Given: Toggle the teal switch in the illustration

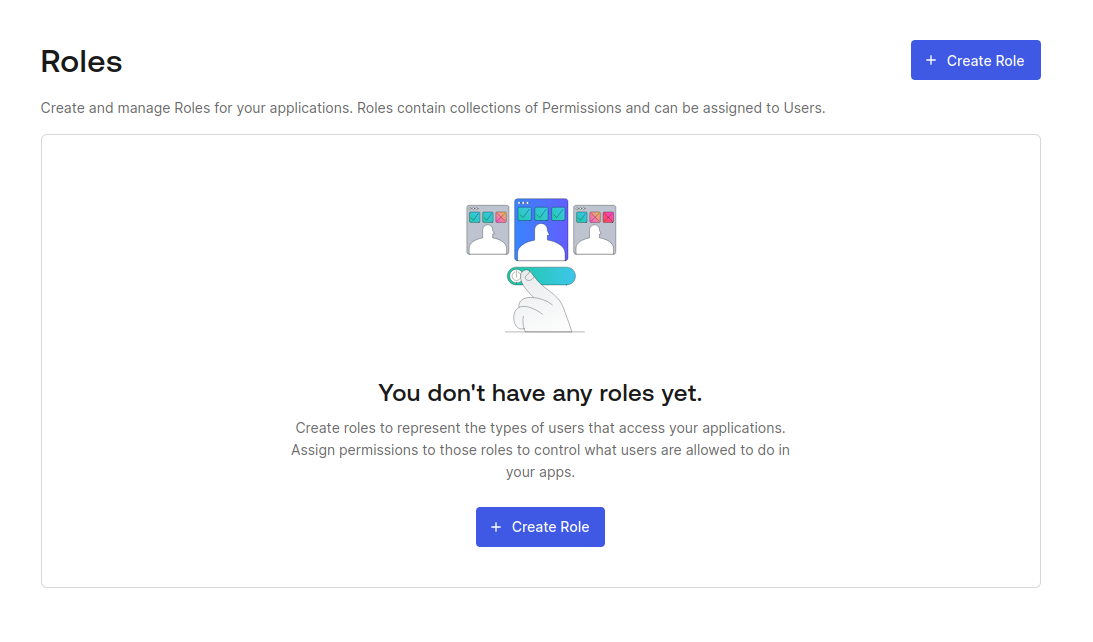Looking at the screenshot, I should pos(542,276).
